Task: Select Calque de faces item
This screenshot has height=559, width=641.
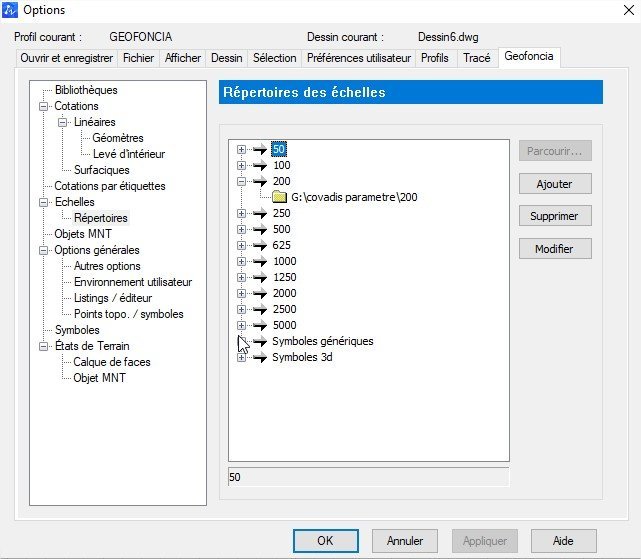Action: point(112,362)
